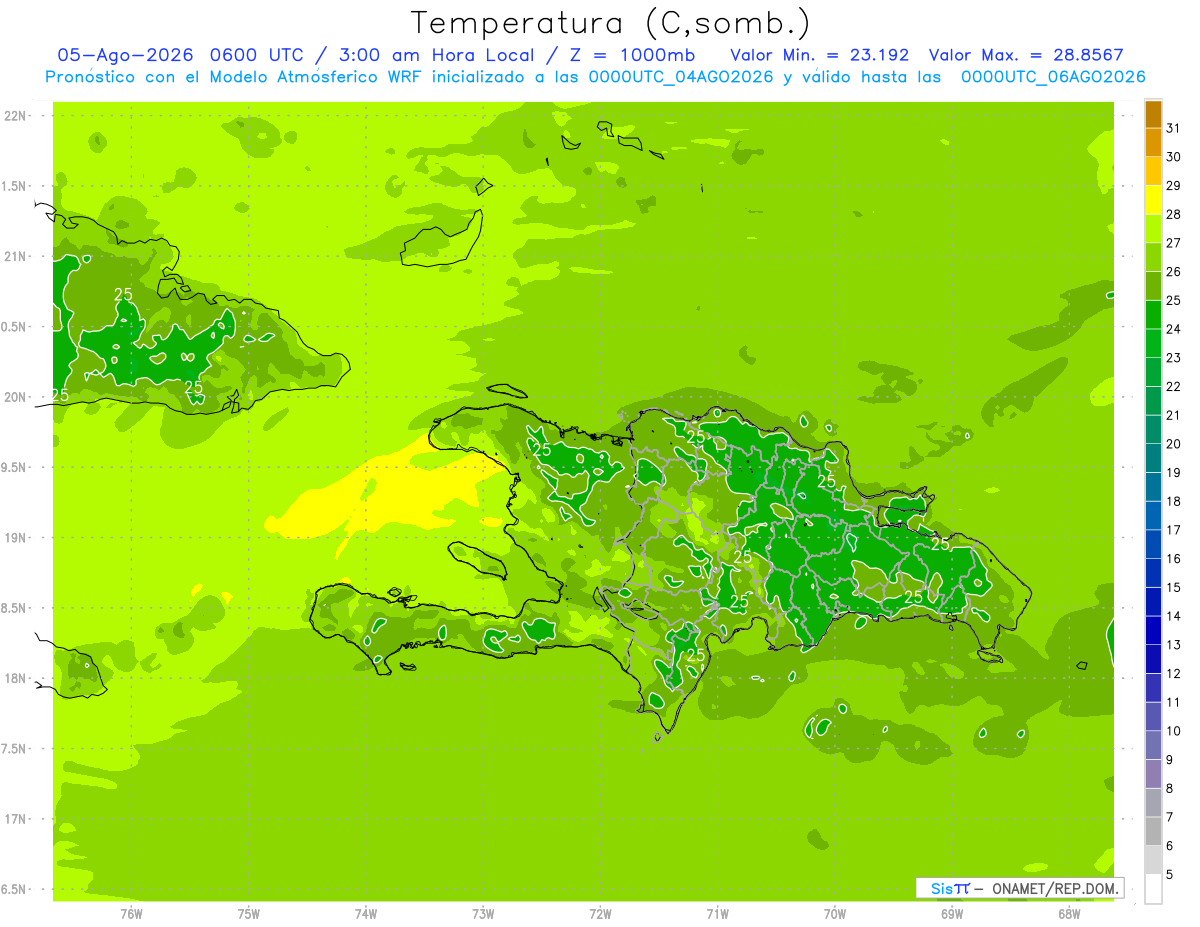Click the 22N latitude axis label

[16, 116]
